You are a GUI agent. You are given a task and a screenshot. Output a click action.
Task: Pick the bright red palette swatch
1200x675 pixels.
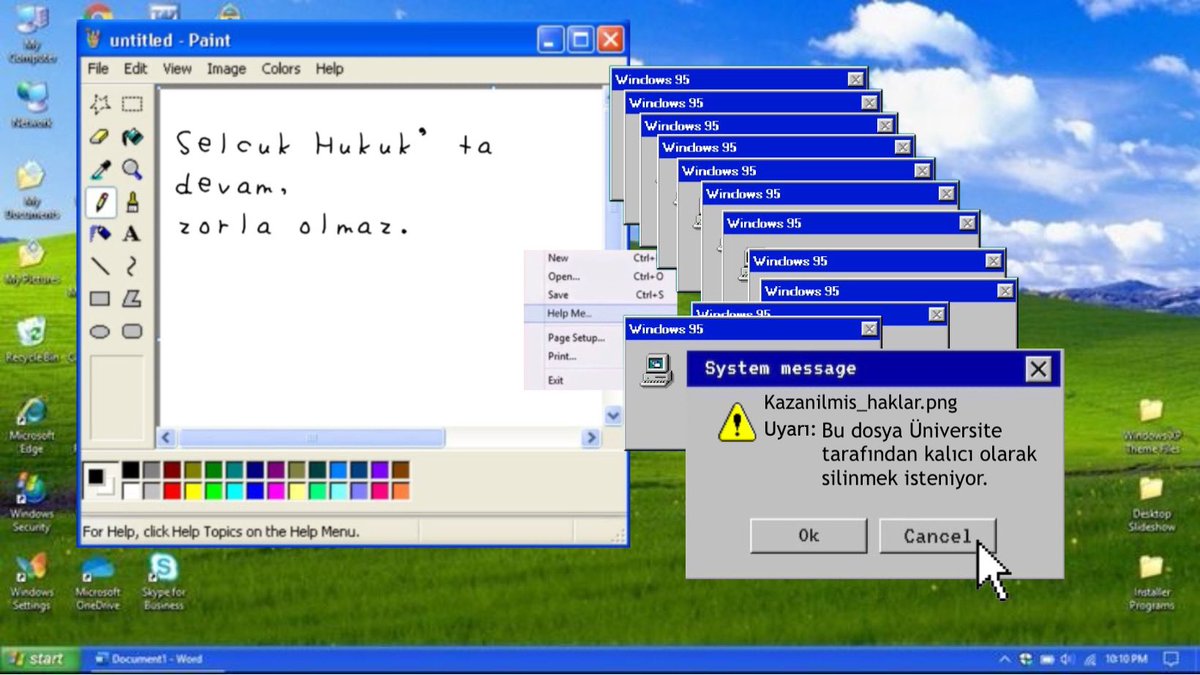172,491
